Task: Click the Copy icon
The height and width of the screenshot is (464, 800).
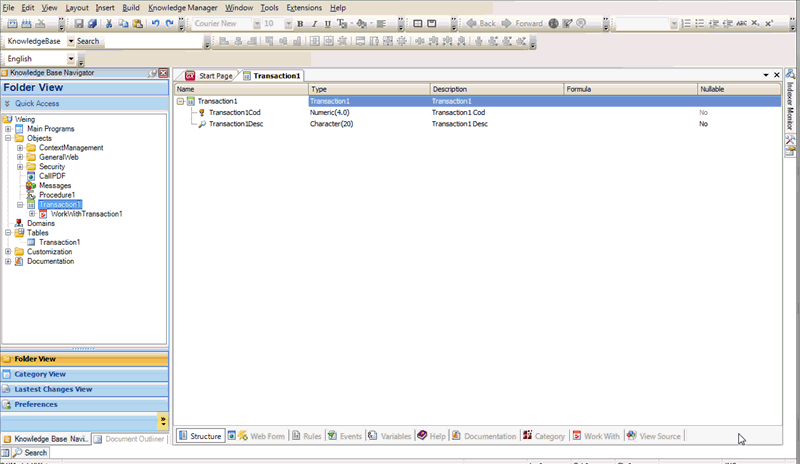Action: [x=123, y=23]
